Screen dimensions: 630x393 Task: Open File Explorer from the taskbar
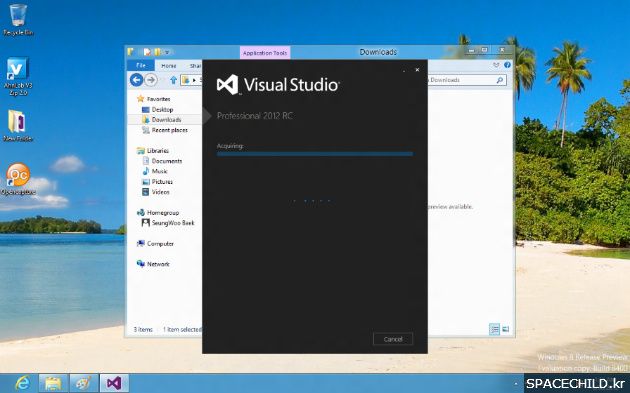53,383
